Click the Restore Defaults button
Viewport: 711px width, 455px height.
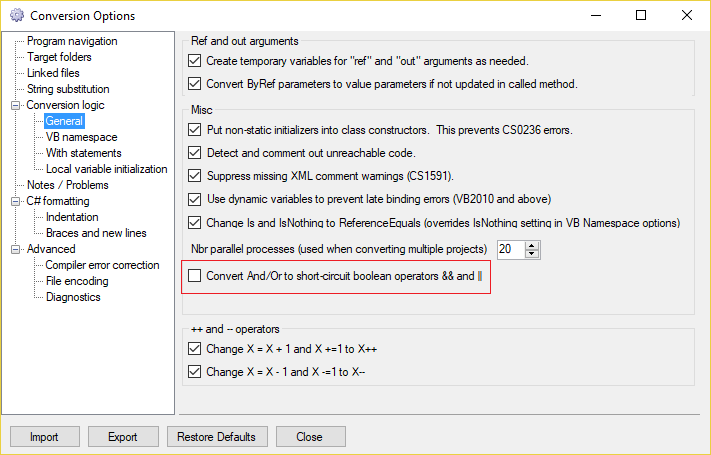coord(217,436)
